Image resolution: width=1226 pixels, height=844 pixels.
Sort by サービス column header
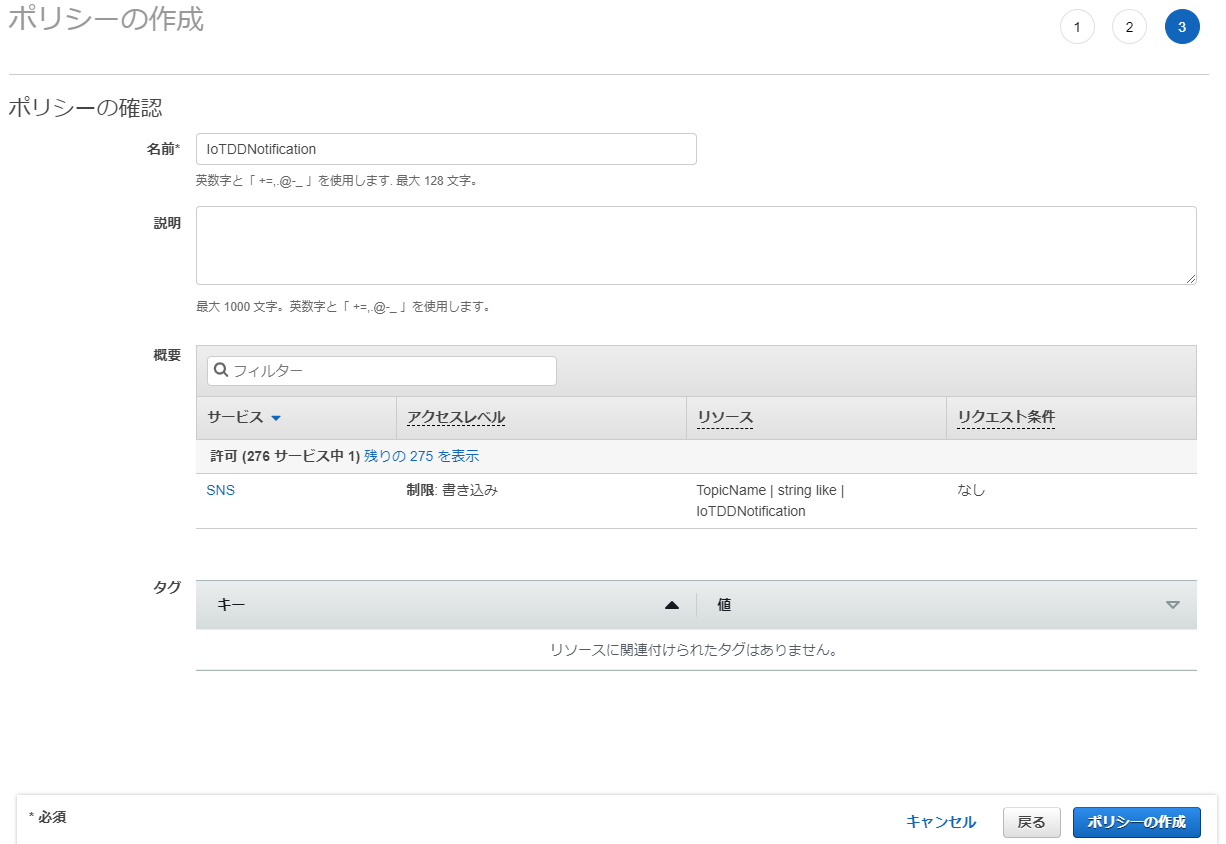[235, 417]
